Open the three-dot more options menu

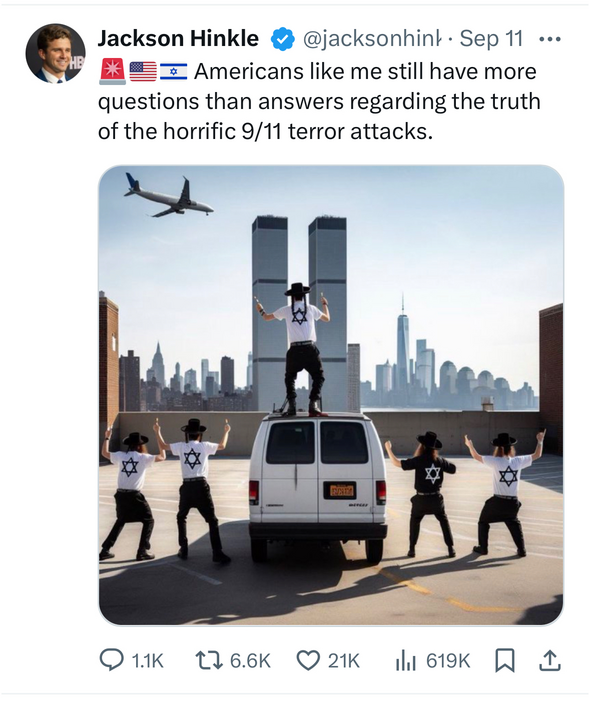click(550, 39)
